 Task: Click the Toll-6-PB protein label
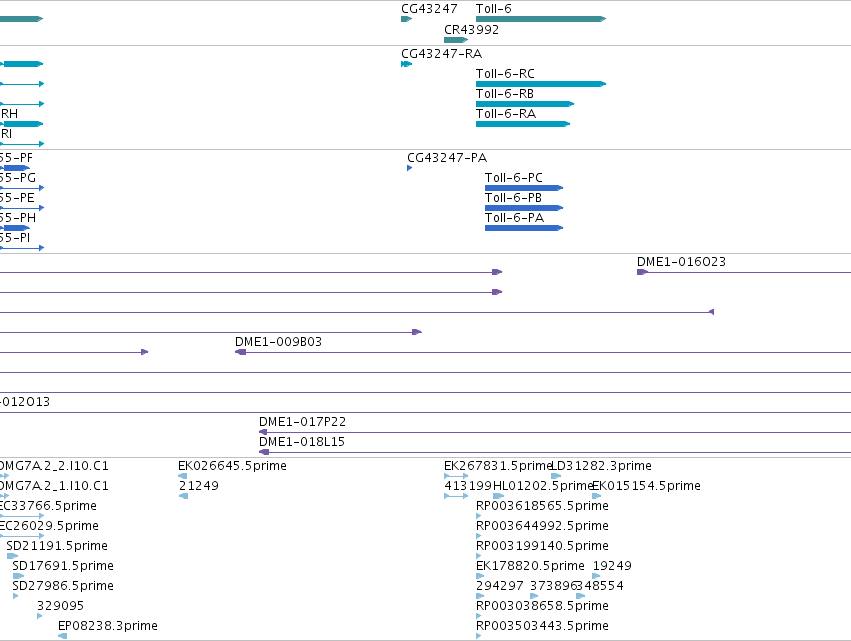(513, 198)
